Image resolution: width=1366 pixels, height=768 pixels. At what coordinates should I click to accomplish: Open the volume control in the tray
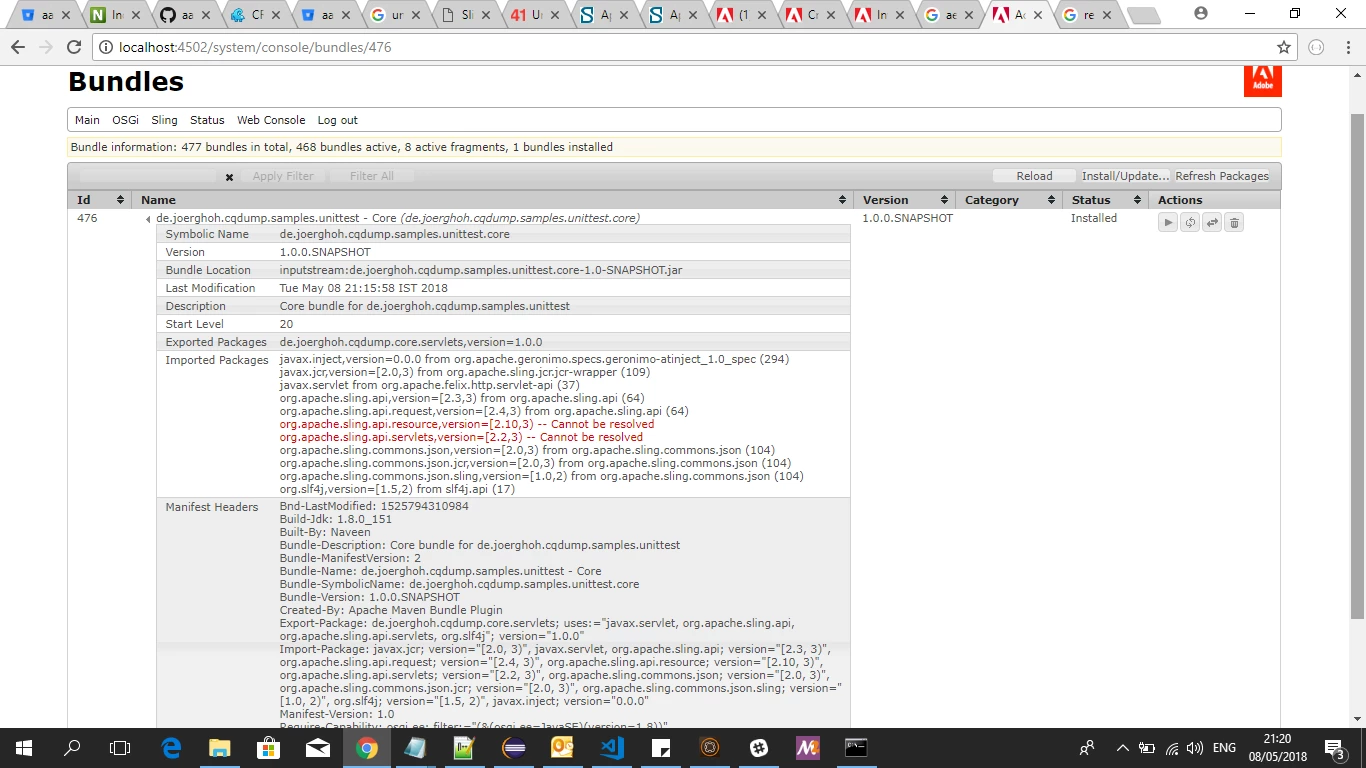click(1195, 748)
